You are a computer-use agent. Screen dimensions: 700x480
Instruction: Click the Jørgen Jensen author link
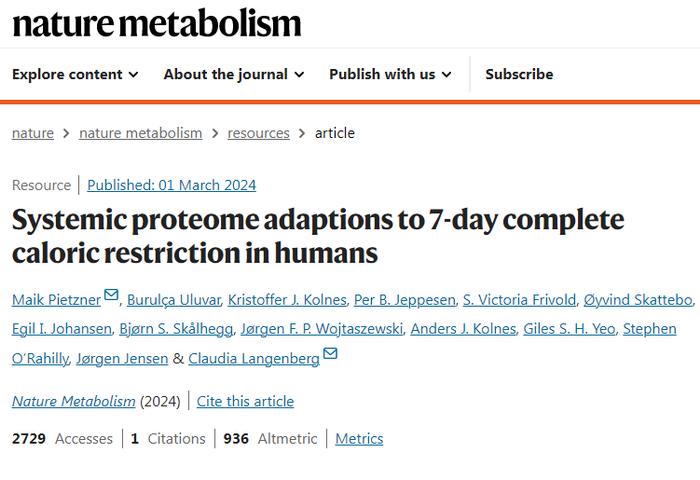click(x=122, y=359)
